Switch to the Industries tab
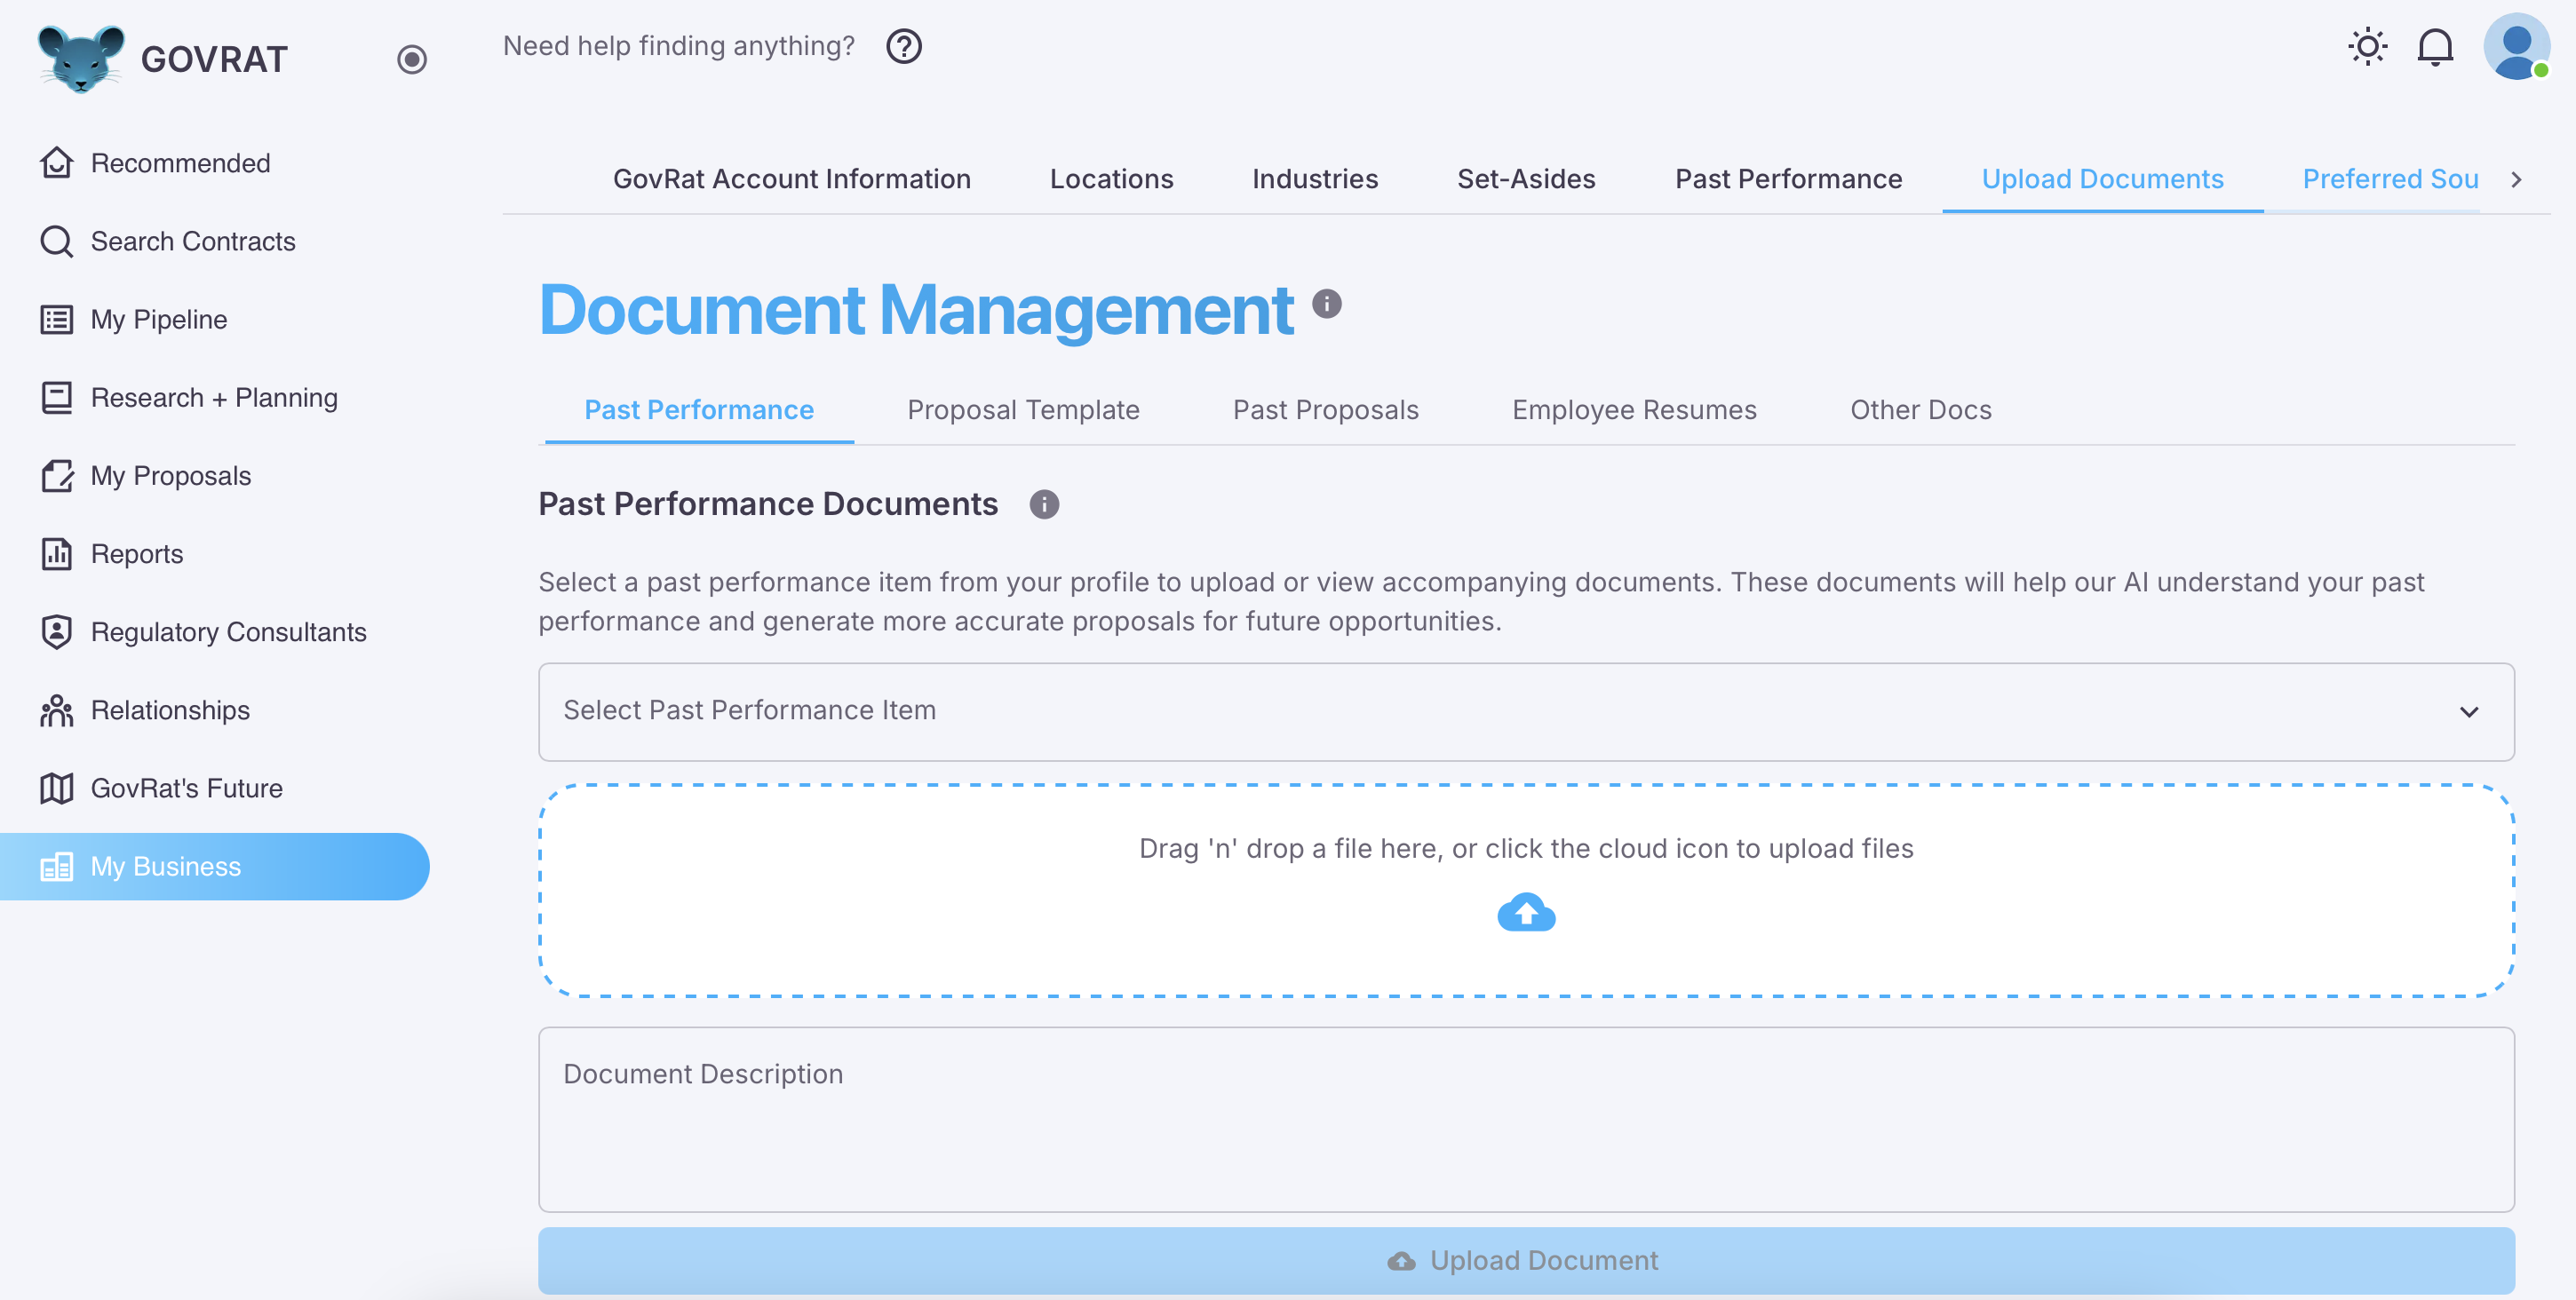This screenshot has height=1300, width=2576. coord(1315,179)
